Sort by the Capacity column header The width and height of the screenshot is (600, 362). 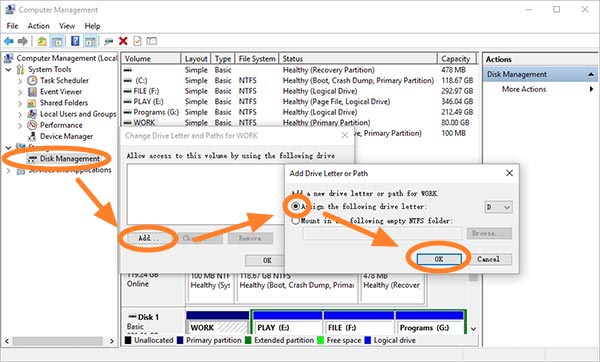(x=457, y=59)
